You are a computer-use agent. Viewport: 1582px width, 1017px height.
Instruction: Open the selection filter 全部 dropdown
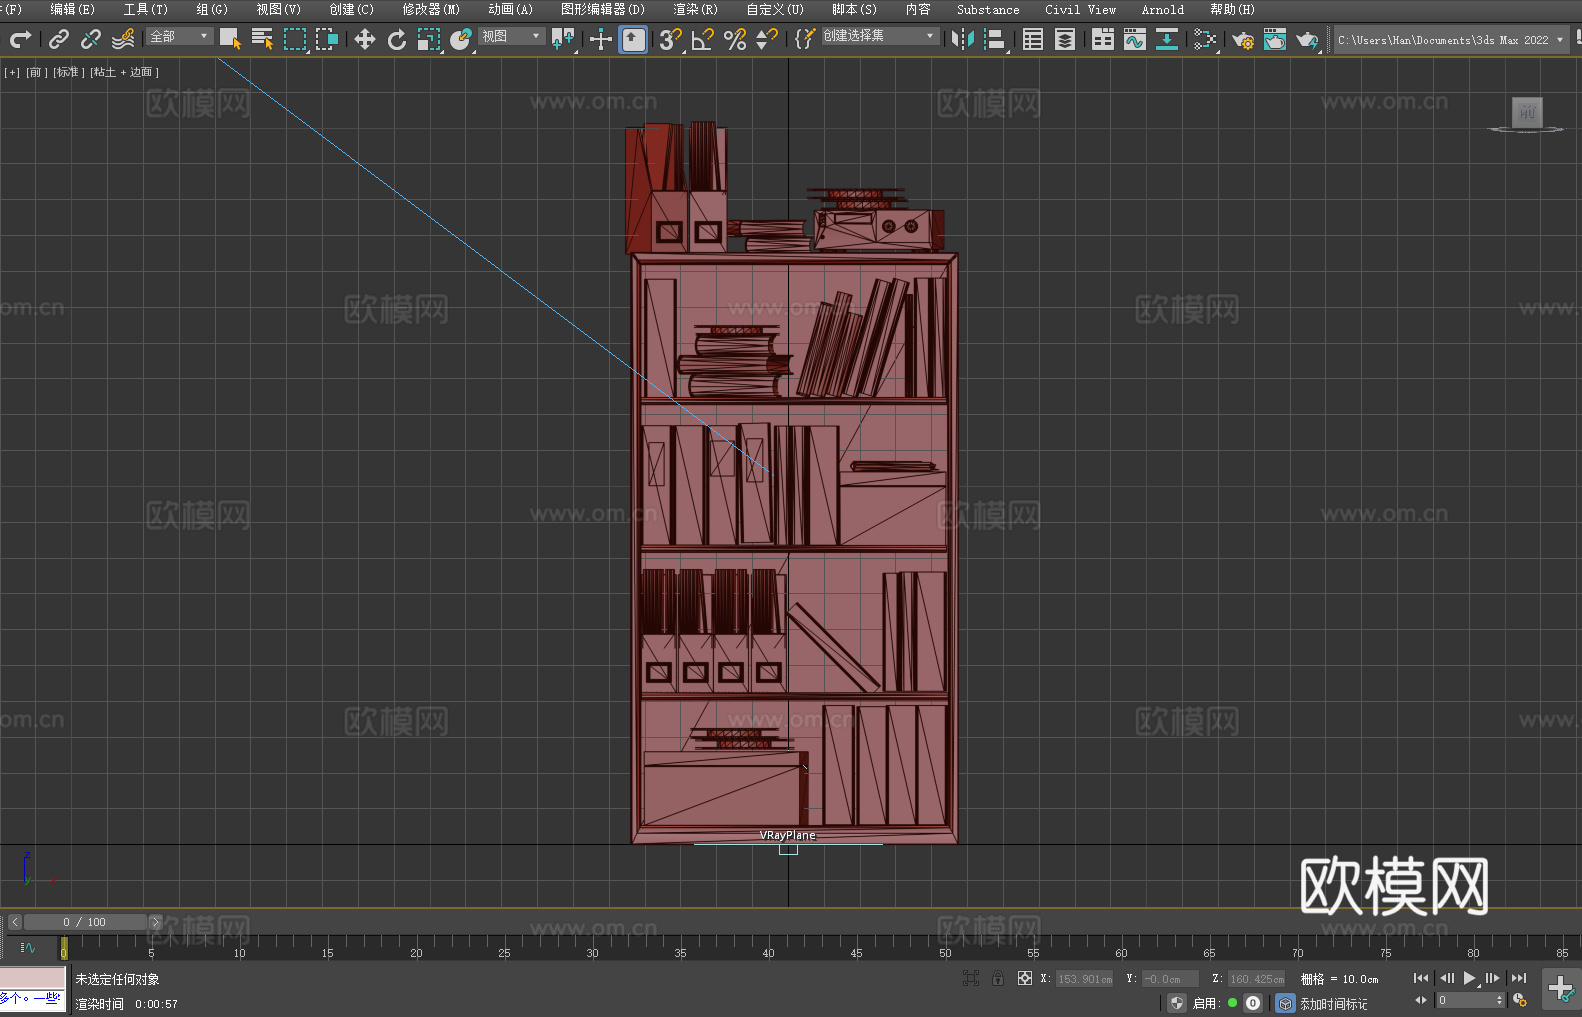click(179, 36)
